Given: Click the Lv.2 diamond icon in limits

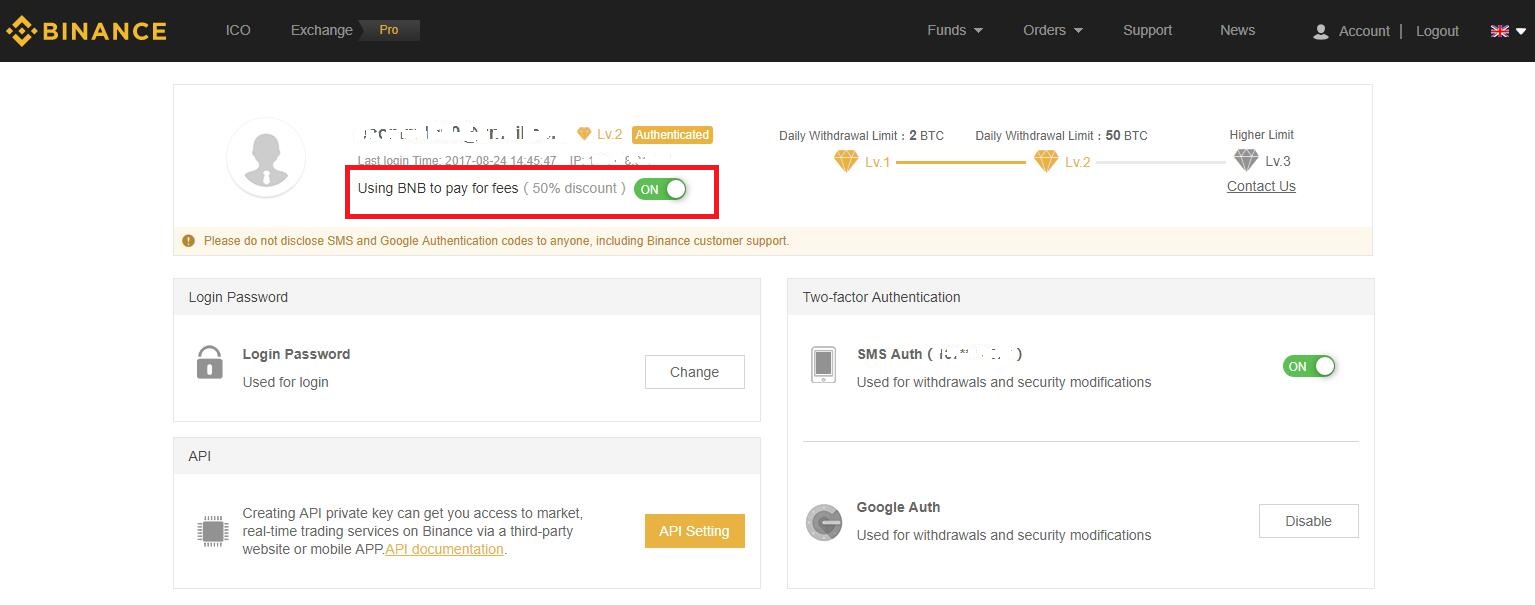Looking at the screenshot, I should [x=1046, y=161].
